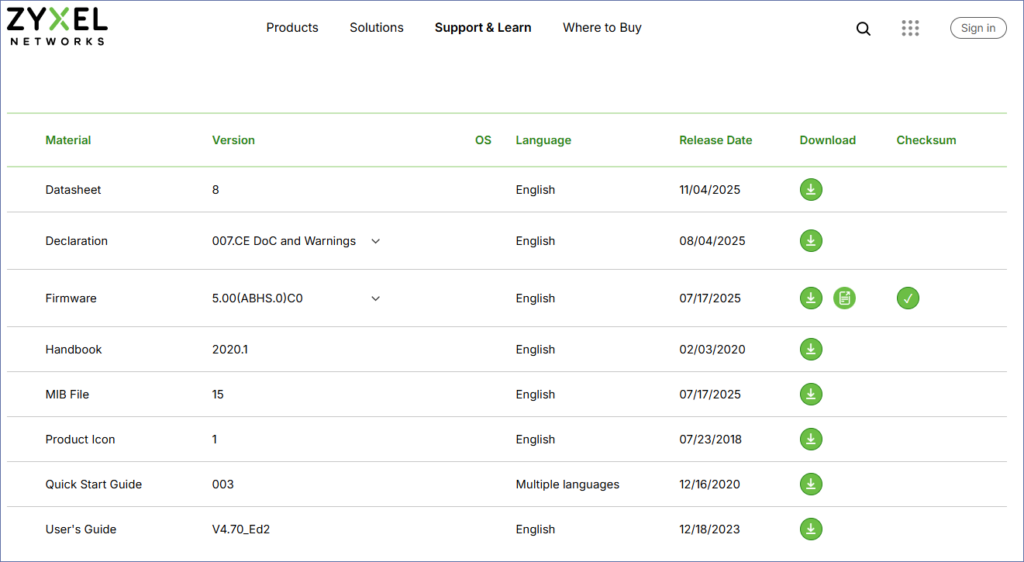The image size is (1024, 562).
Task: Open the search magnifier icon
Action: (864, 28)
